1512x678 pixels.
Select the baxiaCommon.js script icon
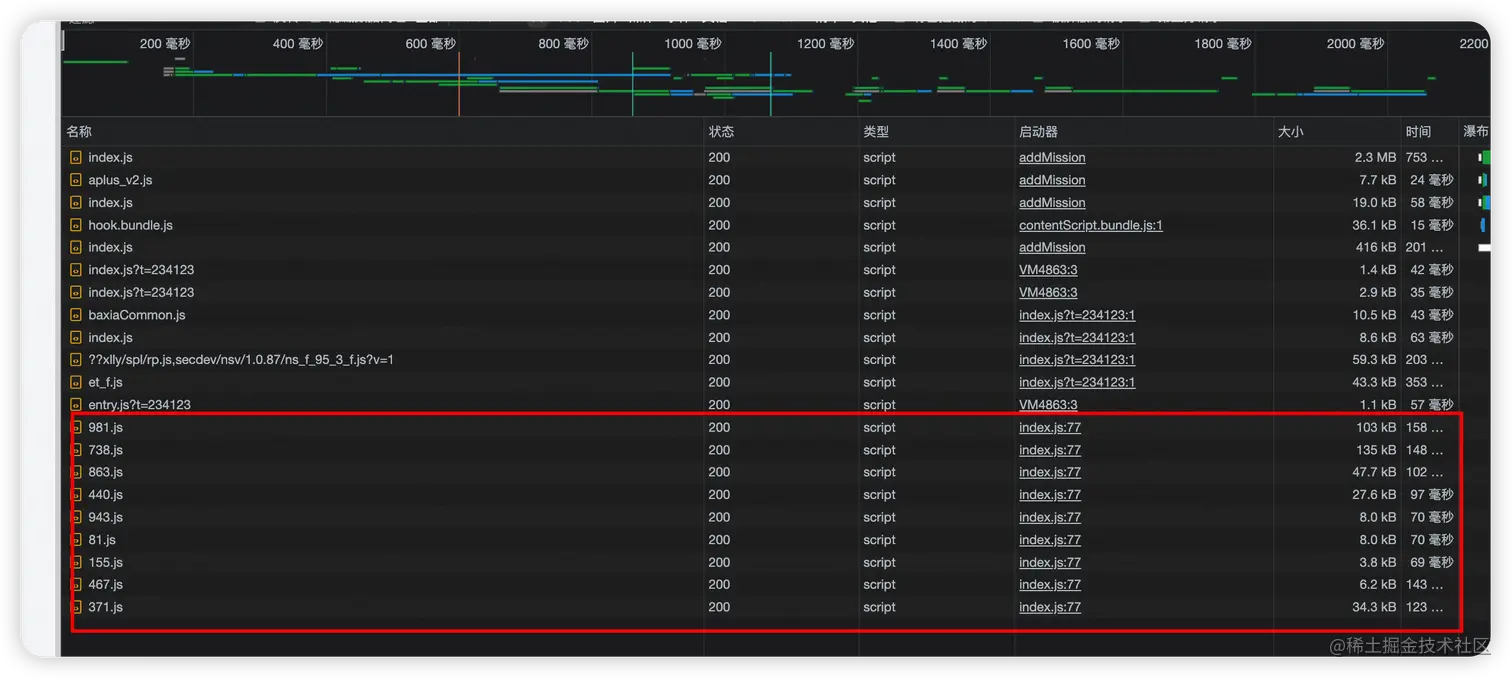(76, 315)
